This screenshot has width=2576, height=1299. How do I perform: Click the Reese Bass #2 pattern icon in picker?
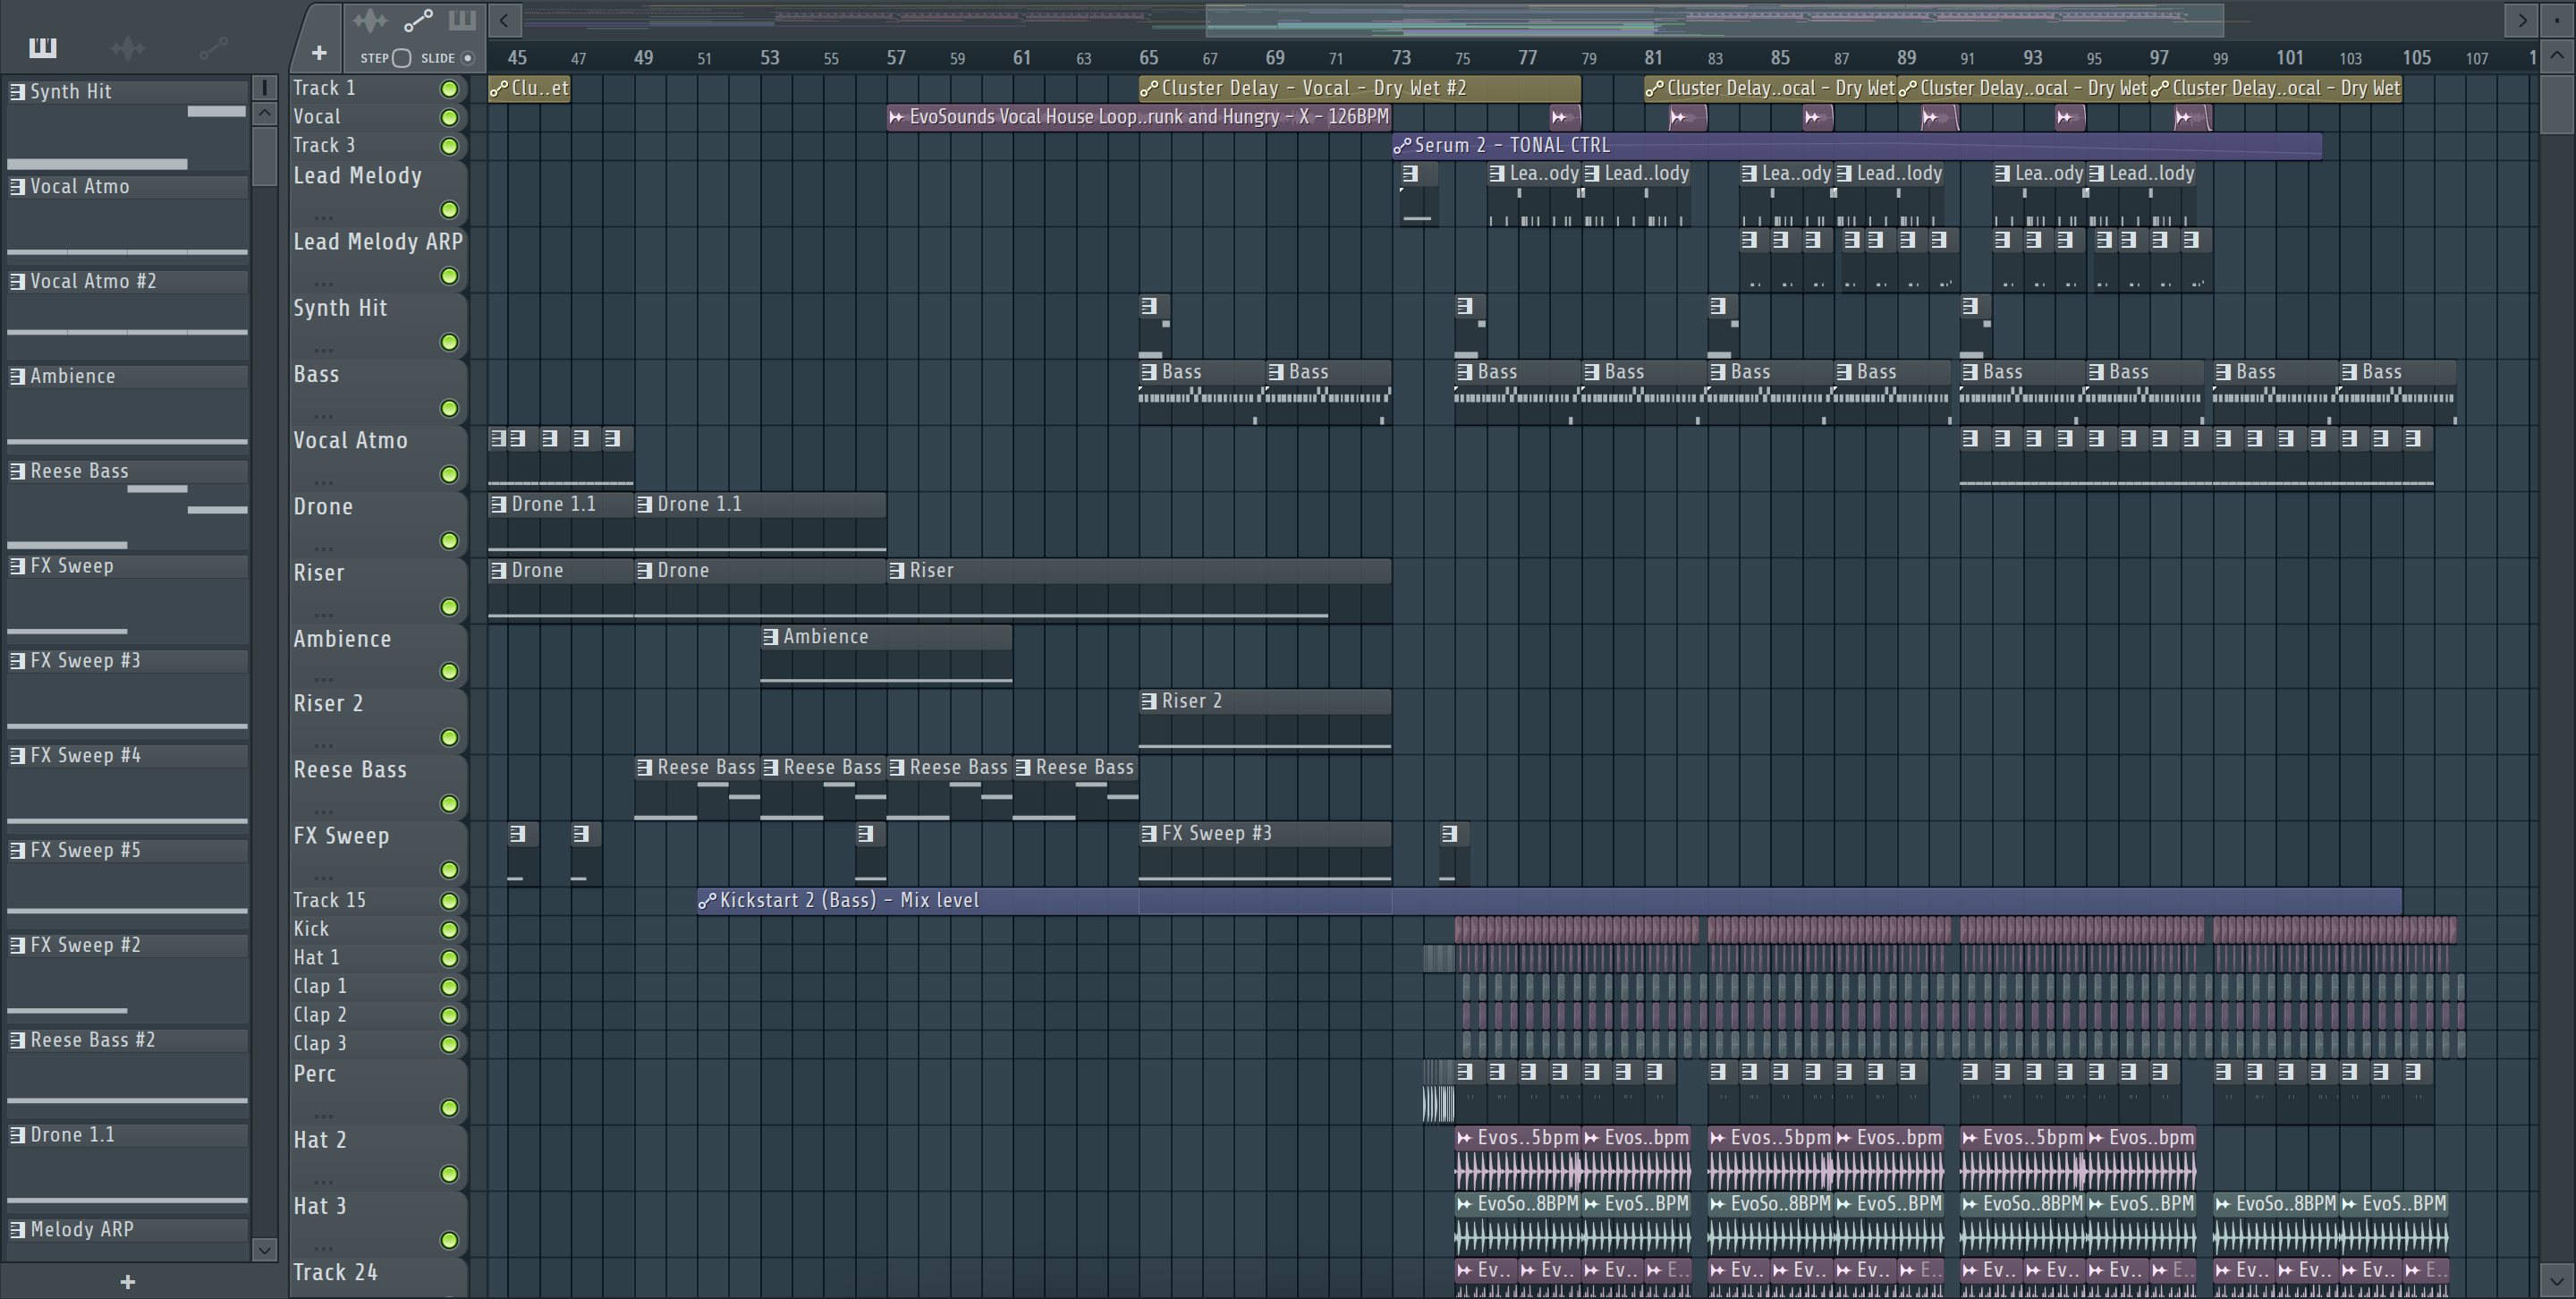click(17, 1040)
